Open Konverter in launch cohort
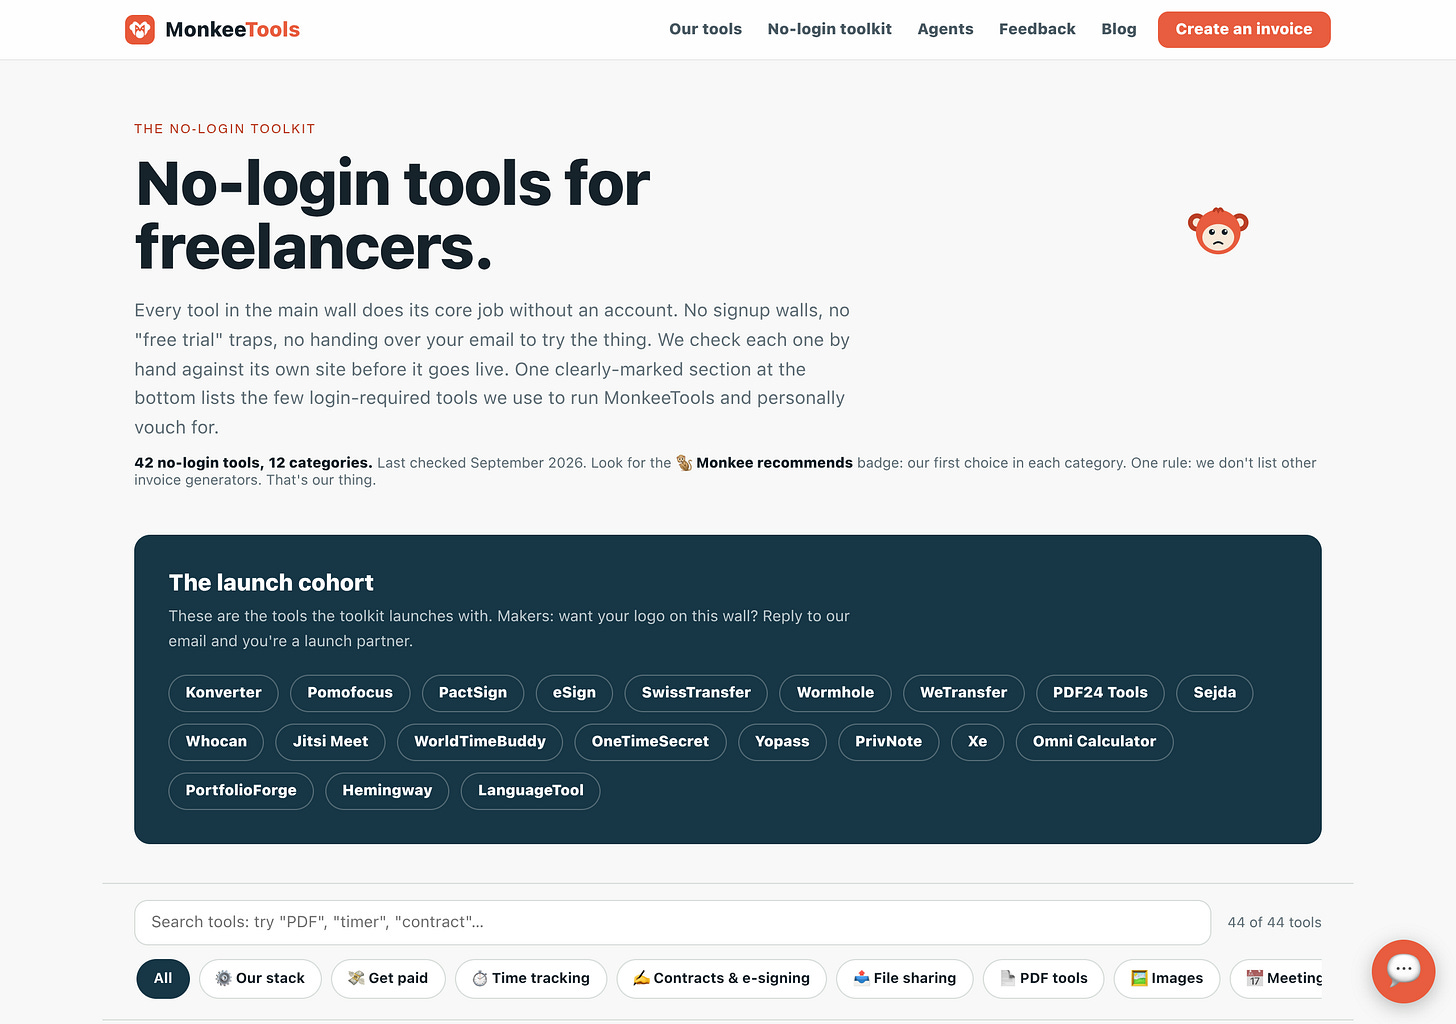The height and width of the screenshot is (1024, 1456). (x=223, y=692)
